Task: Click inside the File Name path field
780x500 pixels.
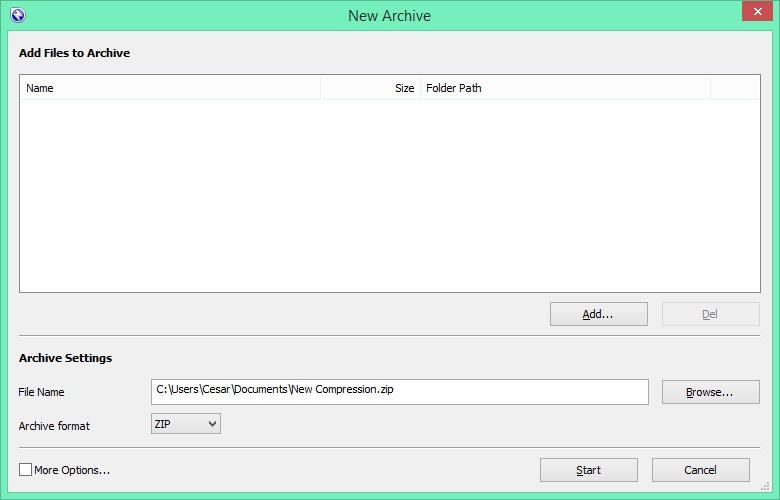Action: pyautogui.click(x=399, y=392)
